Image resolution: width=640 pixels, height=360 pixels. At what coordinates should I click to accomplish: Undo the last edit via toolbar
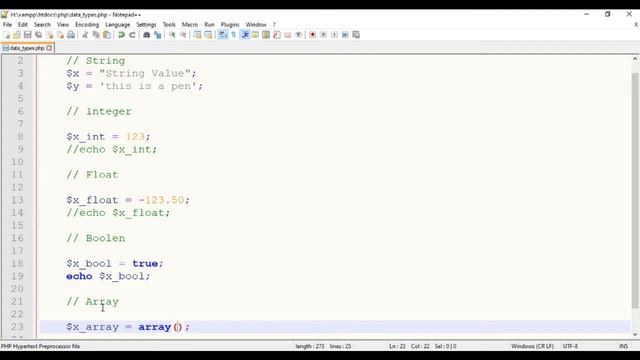(x=121, y=35)
